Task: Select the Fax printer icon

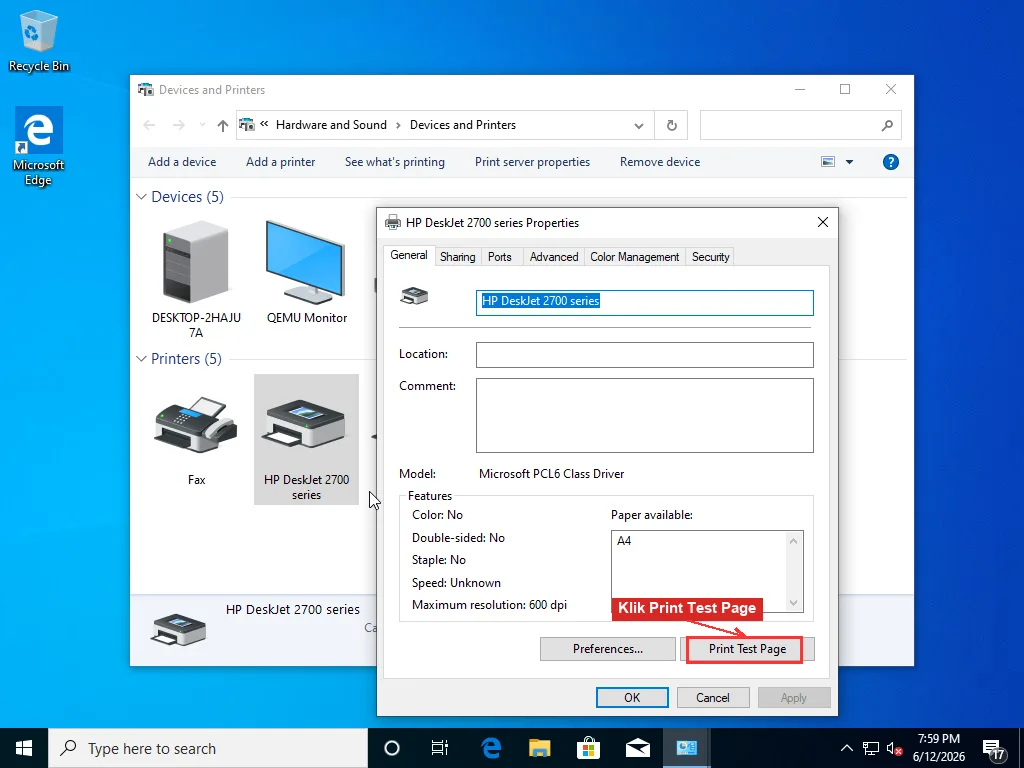Action: (x=196, y=425)
